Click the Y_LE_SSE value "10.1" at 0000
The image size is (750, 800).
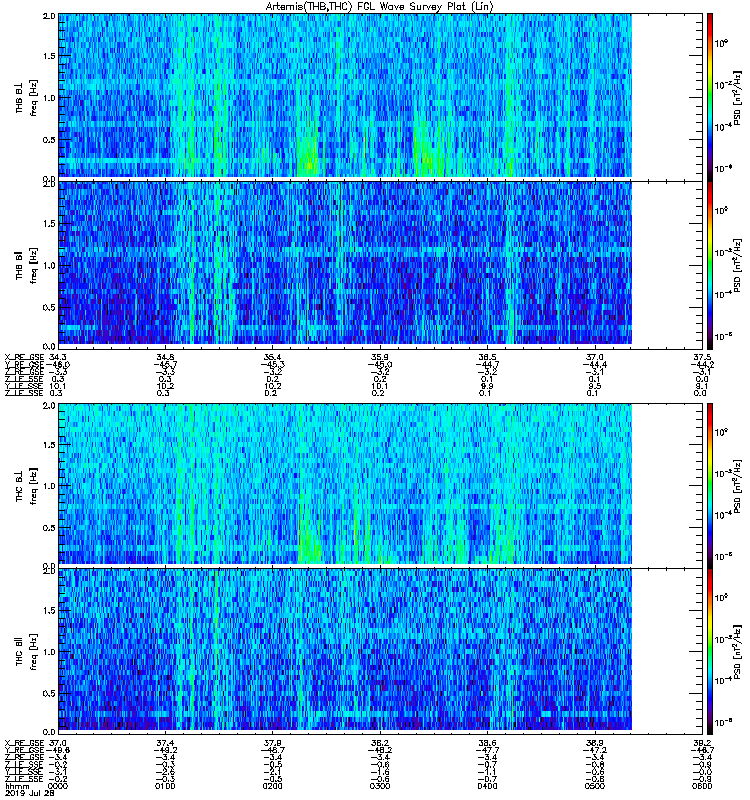(x=58, y=386)
